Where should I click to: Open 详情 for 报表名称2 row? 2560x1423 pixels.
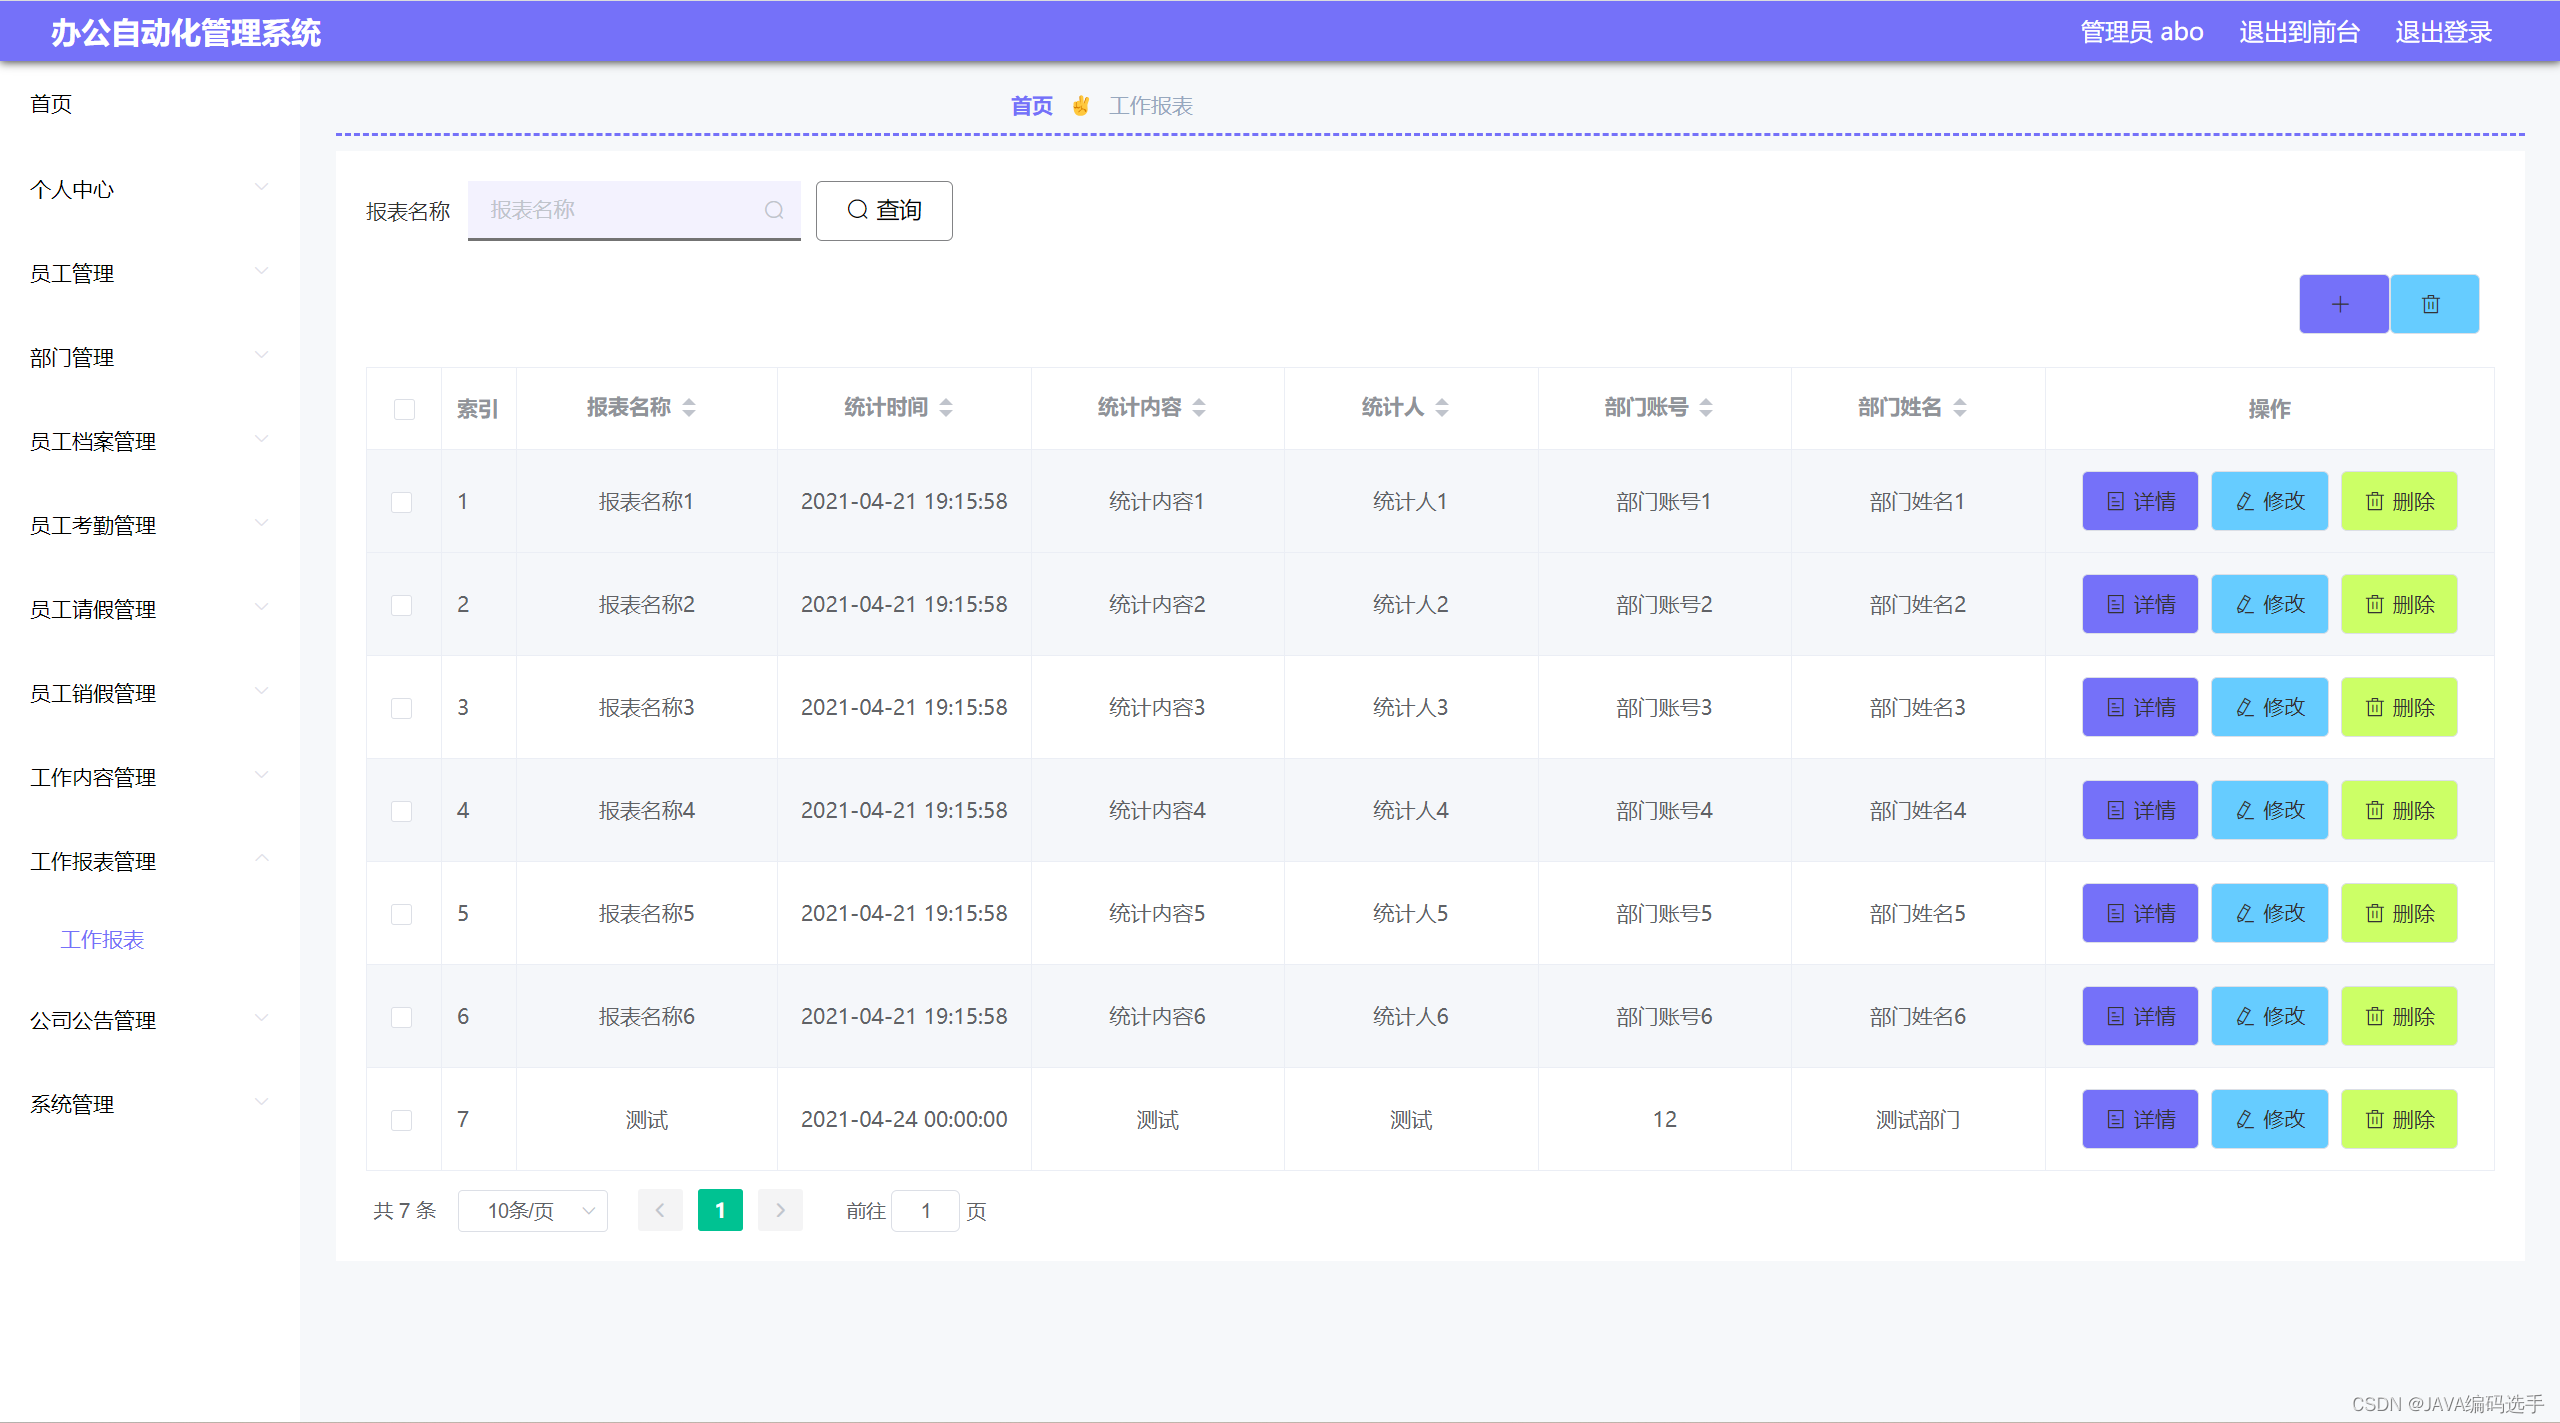coord(2140,604)
